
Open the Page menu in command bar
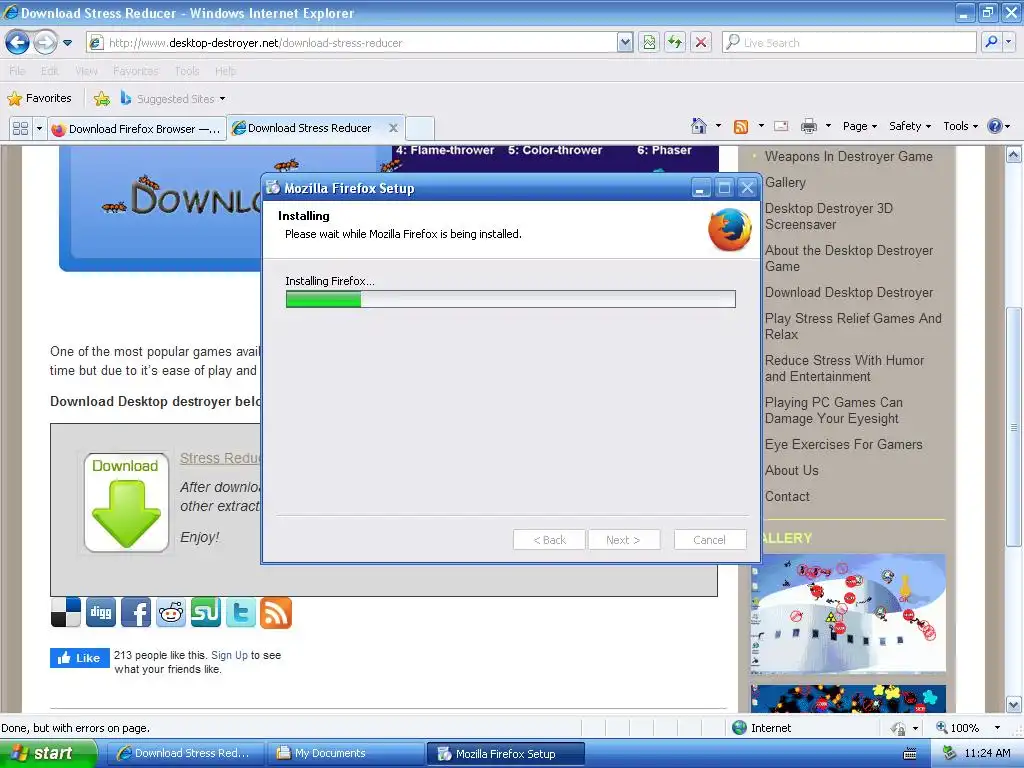pyautogui.click(x=859, y=126)
